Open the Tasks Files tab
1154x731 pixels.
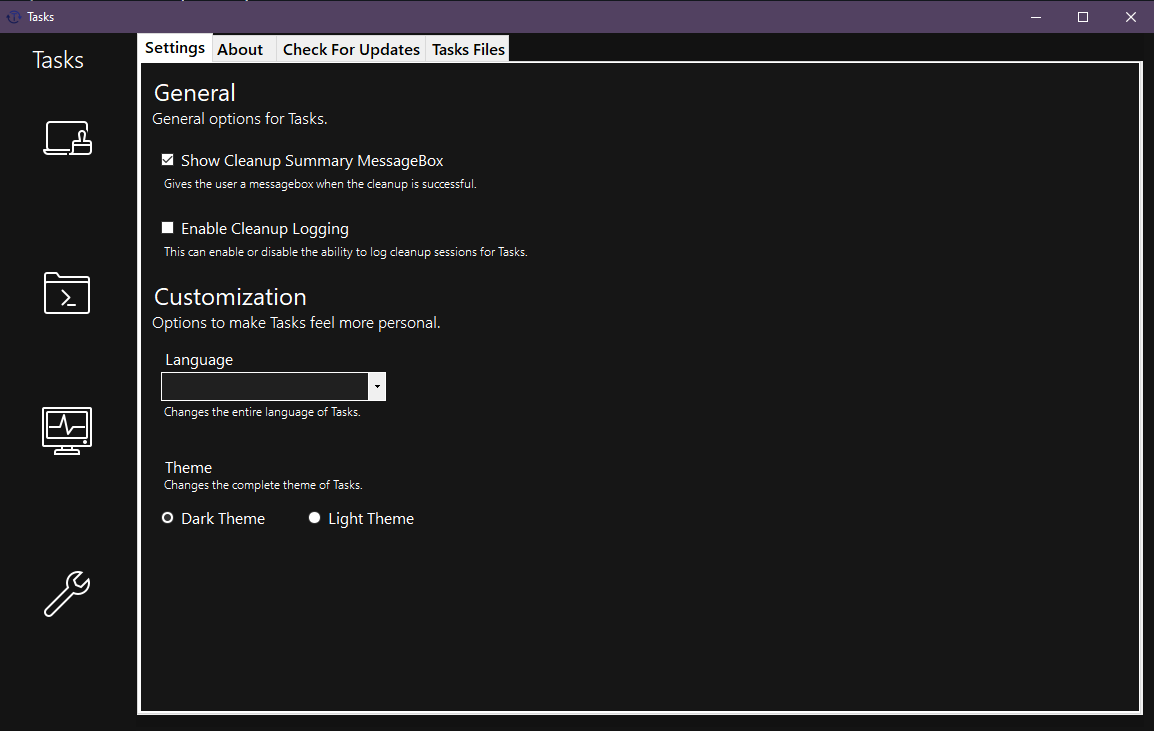pos(468,49)
